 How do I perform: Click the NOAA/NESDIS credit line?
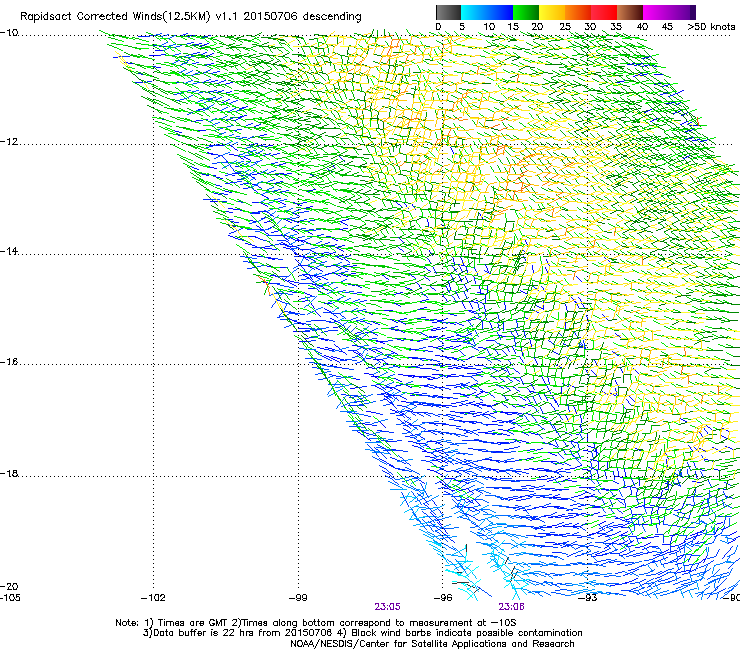tap(432, 644)
